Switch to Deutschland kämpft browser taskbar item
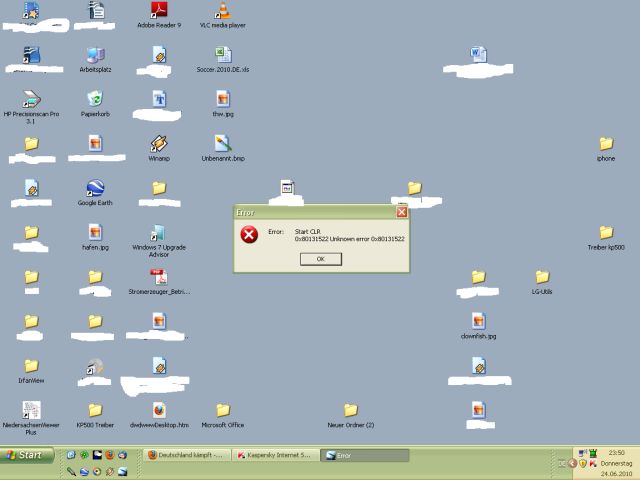Screen dimensions: 640x480 187,455
